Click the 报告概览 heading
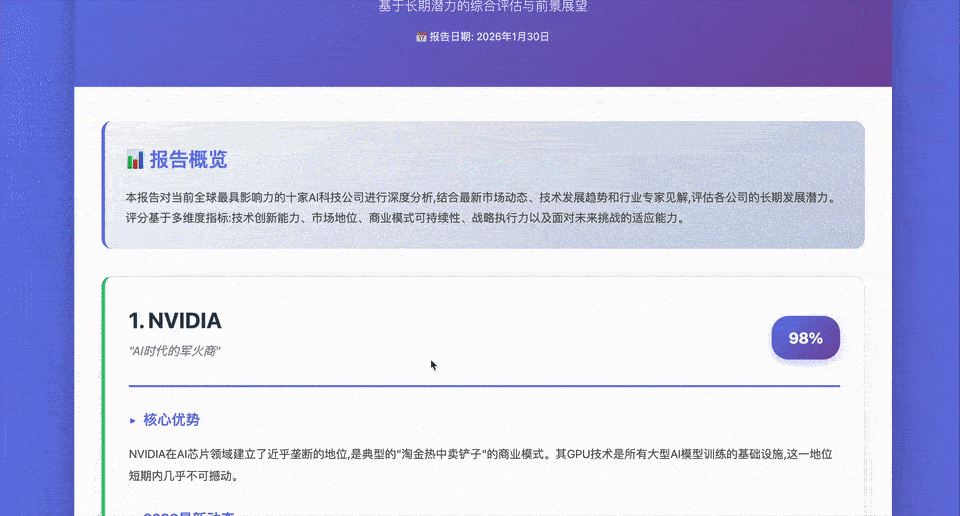The image size is (960, 516). coord(189,160)
